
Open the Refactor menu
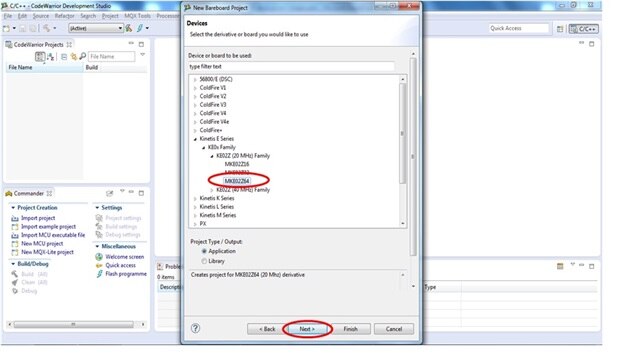(x=64, y=16)
